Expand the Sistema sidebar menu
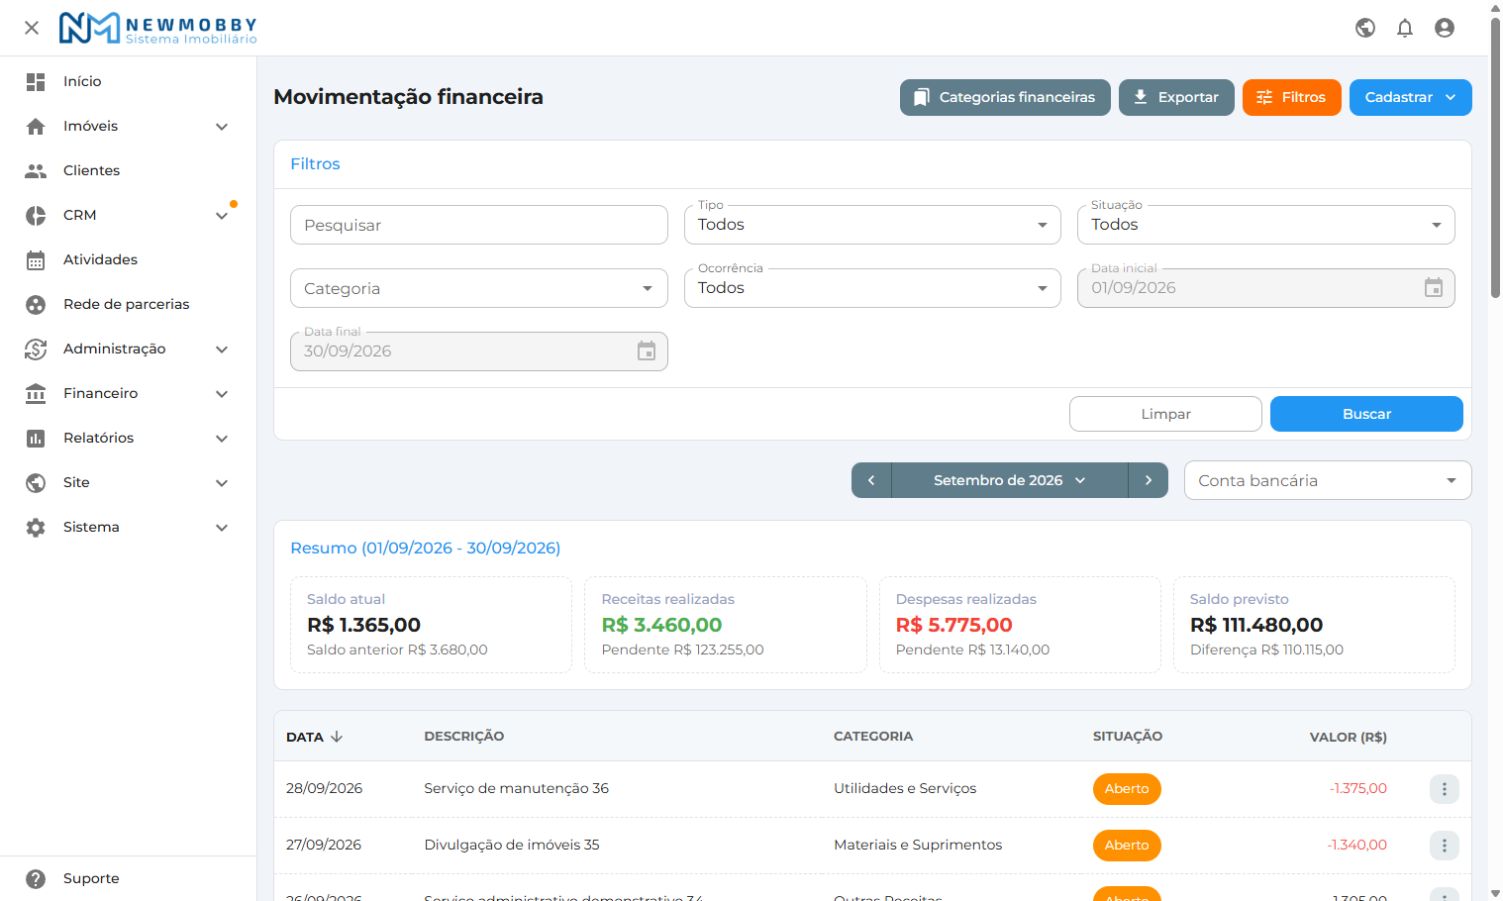The height and width of the screenshot is (901, 1503). [x=128, y=527]
